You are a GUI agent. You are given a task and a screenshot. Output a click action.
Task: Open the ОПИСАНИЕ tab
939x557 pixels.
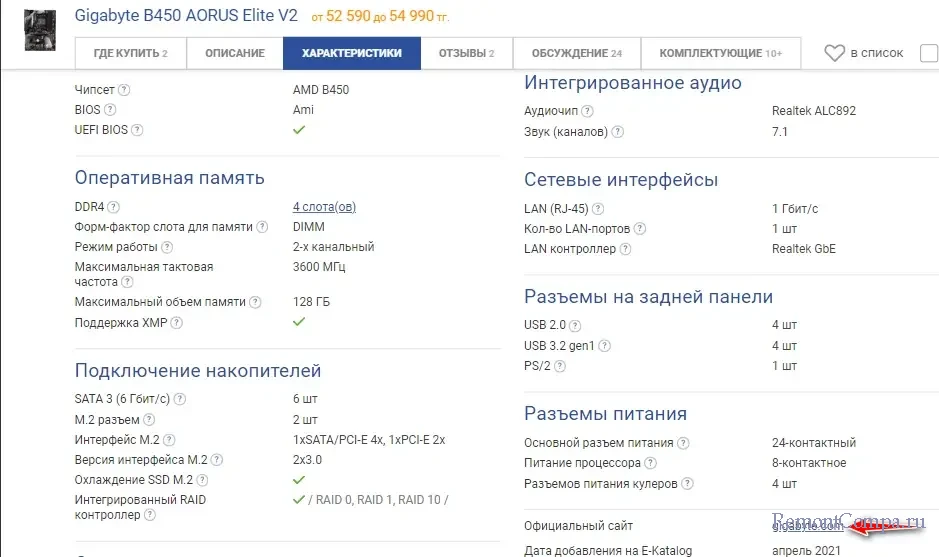[235, 53]
